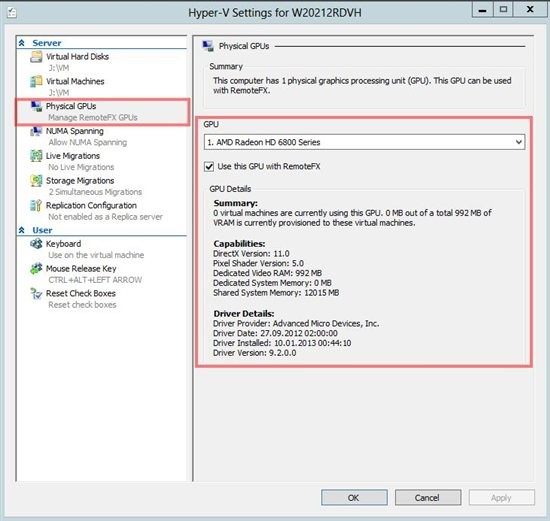Select Storage Migrations setting
The height and width of the screenshot is (521, 550).
pos(80,181)
